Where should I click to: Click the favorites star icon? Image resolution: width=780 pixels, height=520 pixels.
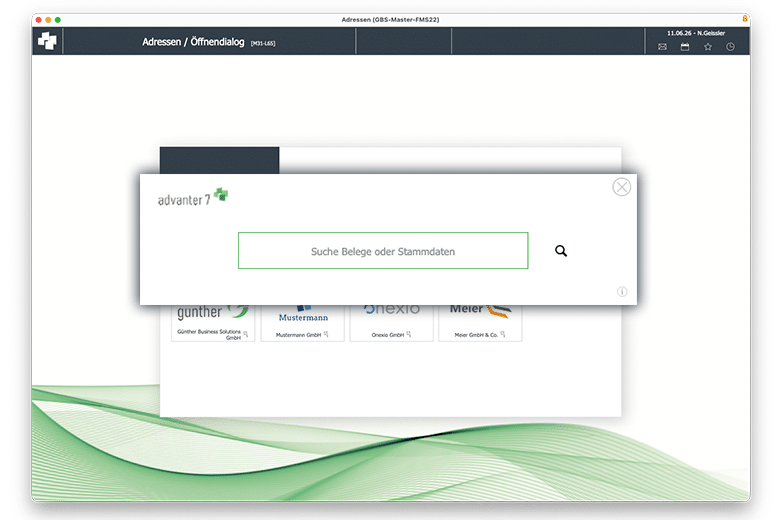click(x=708, y=47)
